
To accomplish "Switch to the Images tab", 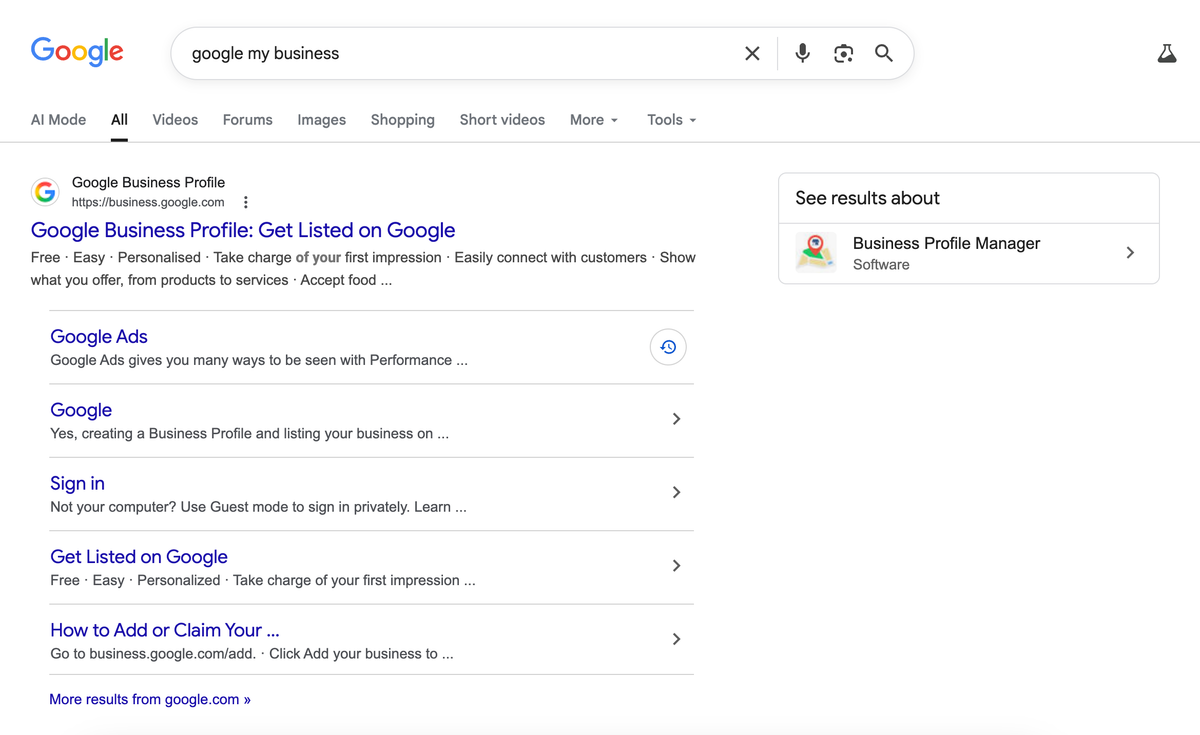I will click(x=321, y=119).
